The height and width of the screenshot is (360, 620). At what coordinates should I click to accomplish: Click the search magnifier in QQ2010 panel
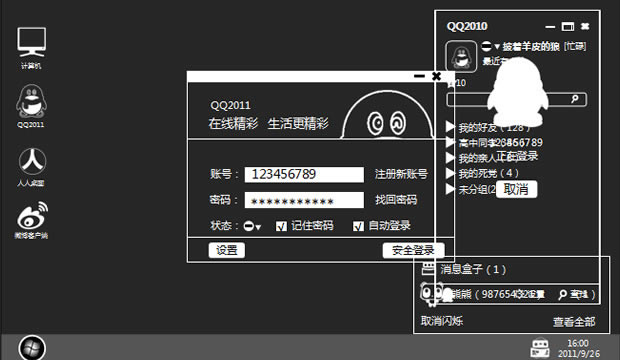[575, 99]
